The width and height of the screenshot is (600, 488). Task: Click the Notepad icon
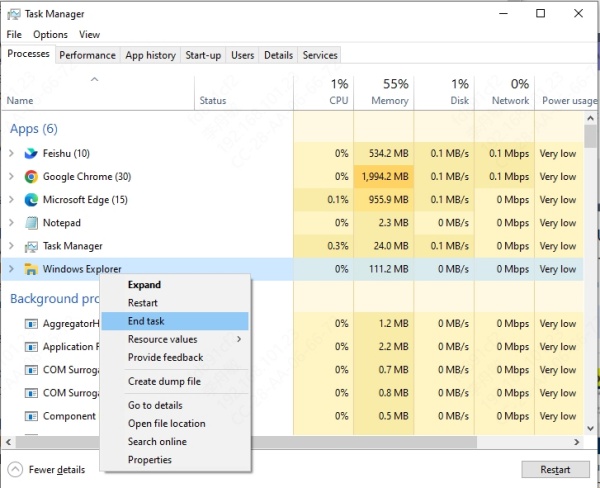pos(31,223)
